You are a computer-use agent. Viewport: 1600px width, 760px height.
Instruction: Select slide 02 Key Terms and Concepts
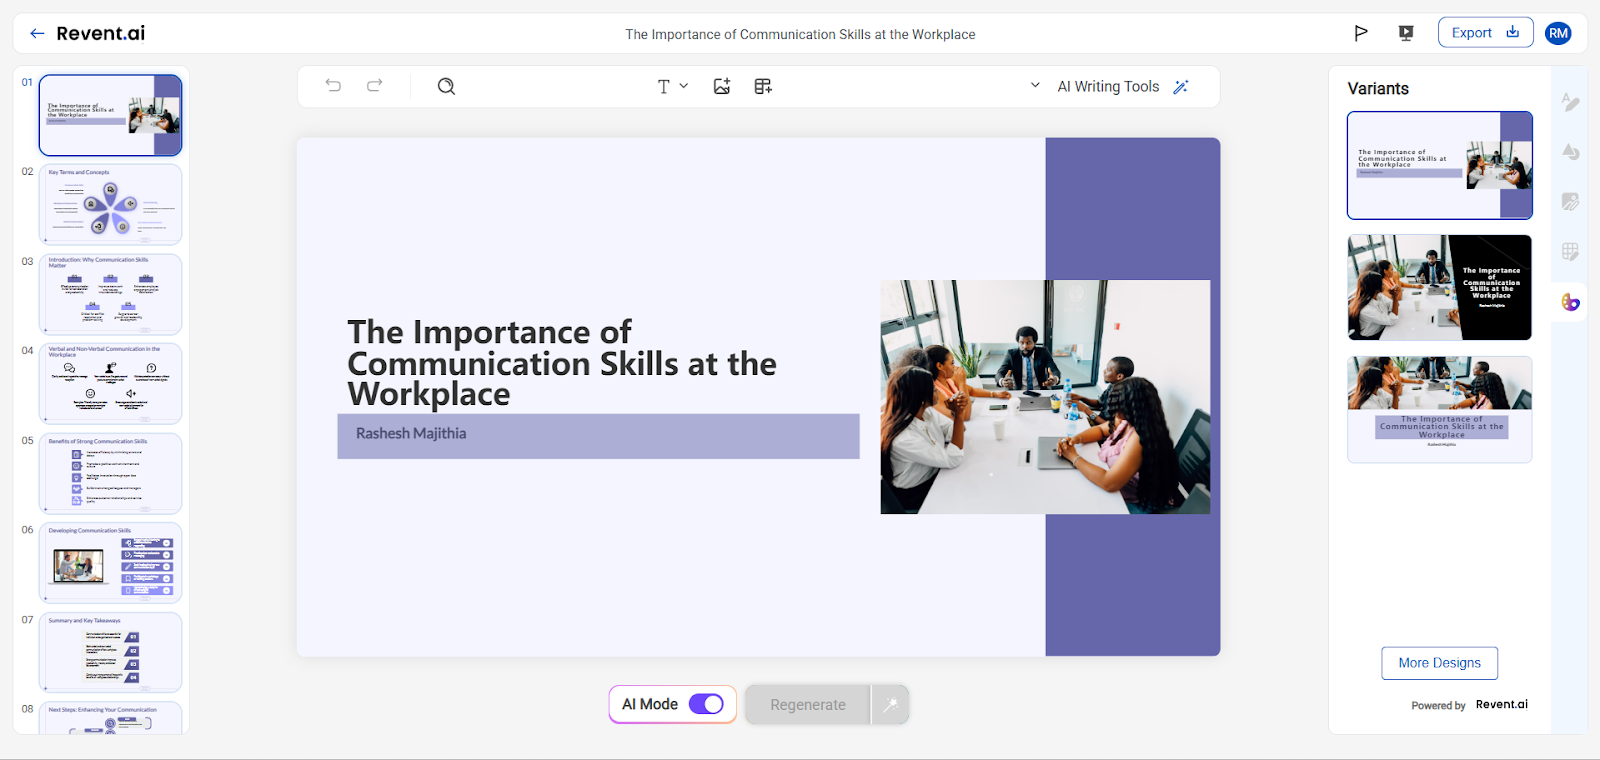tap(110, 204)
